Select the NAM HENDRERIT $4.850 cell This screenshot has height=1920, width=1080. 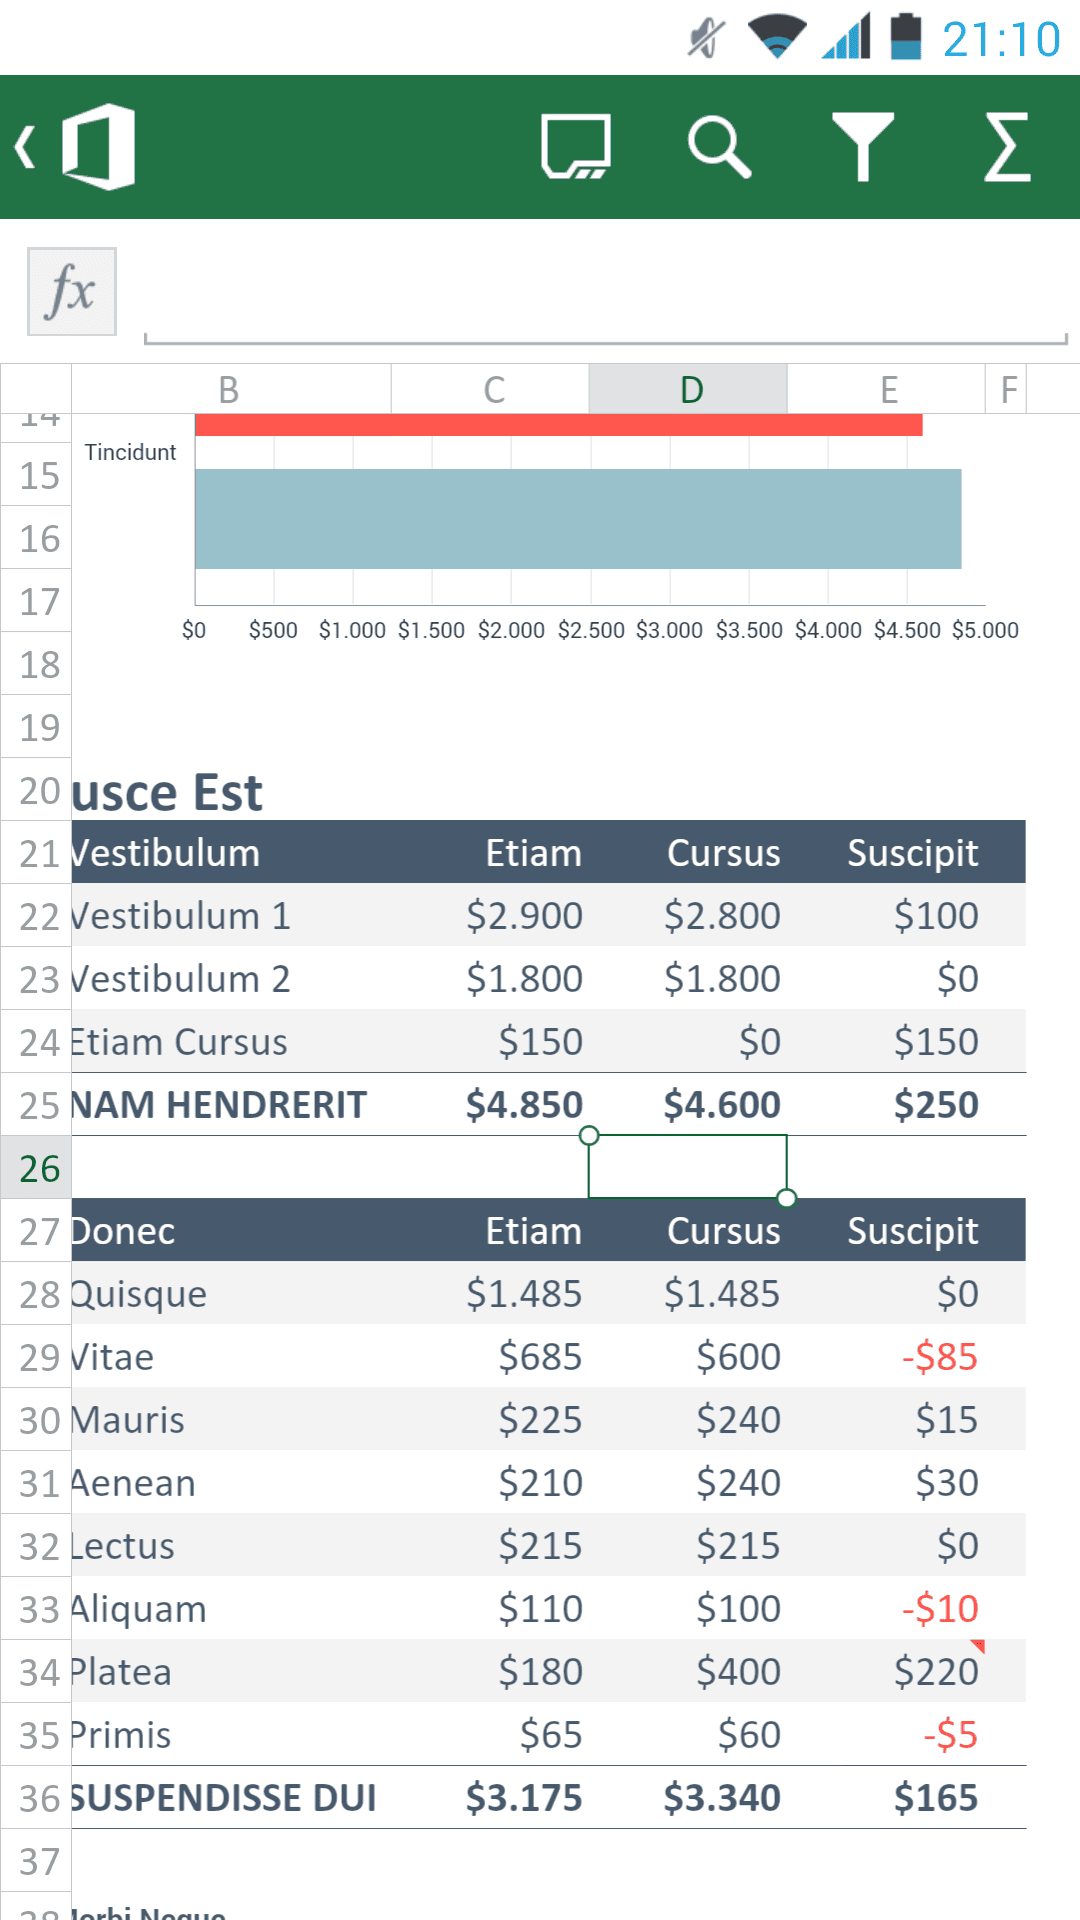click(490, 1105)
